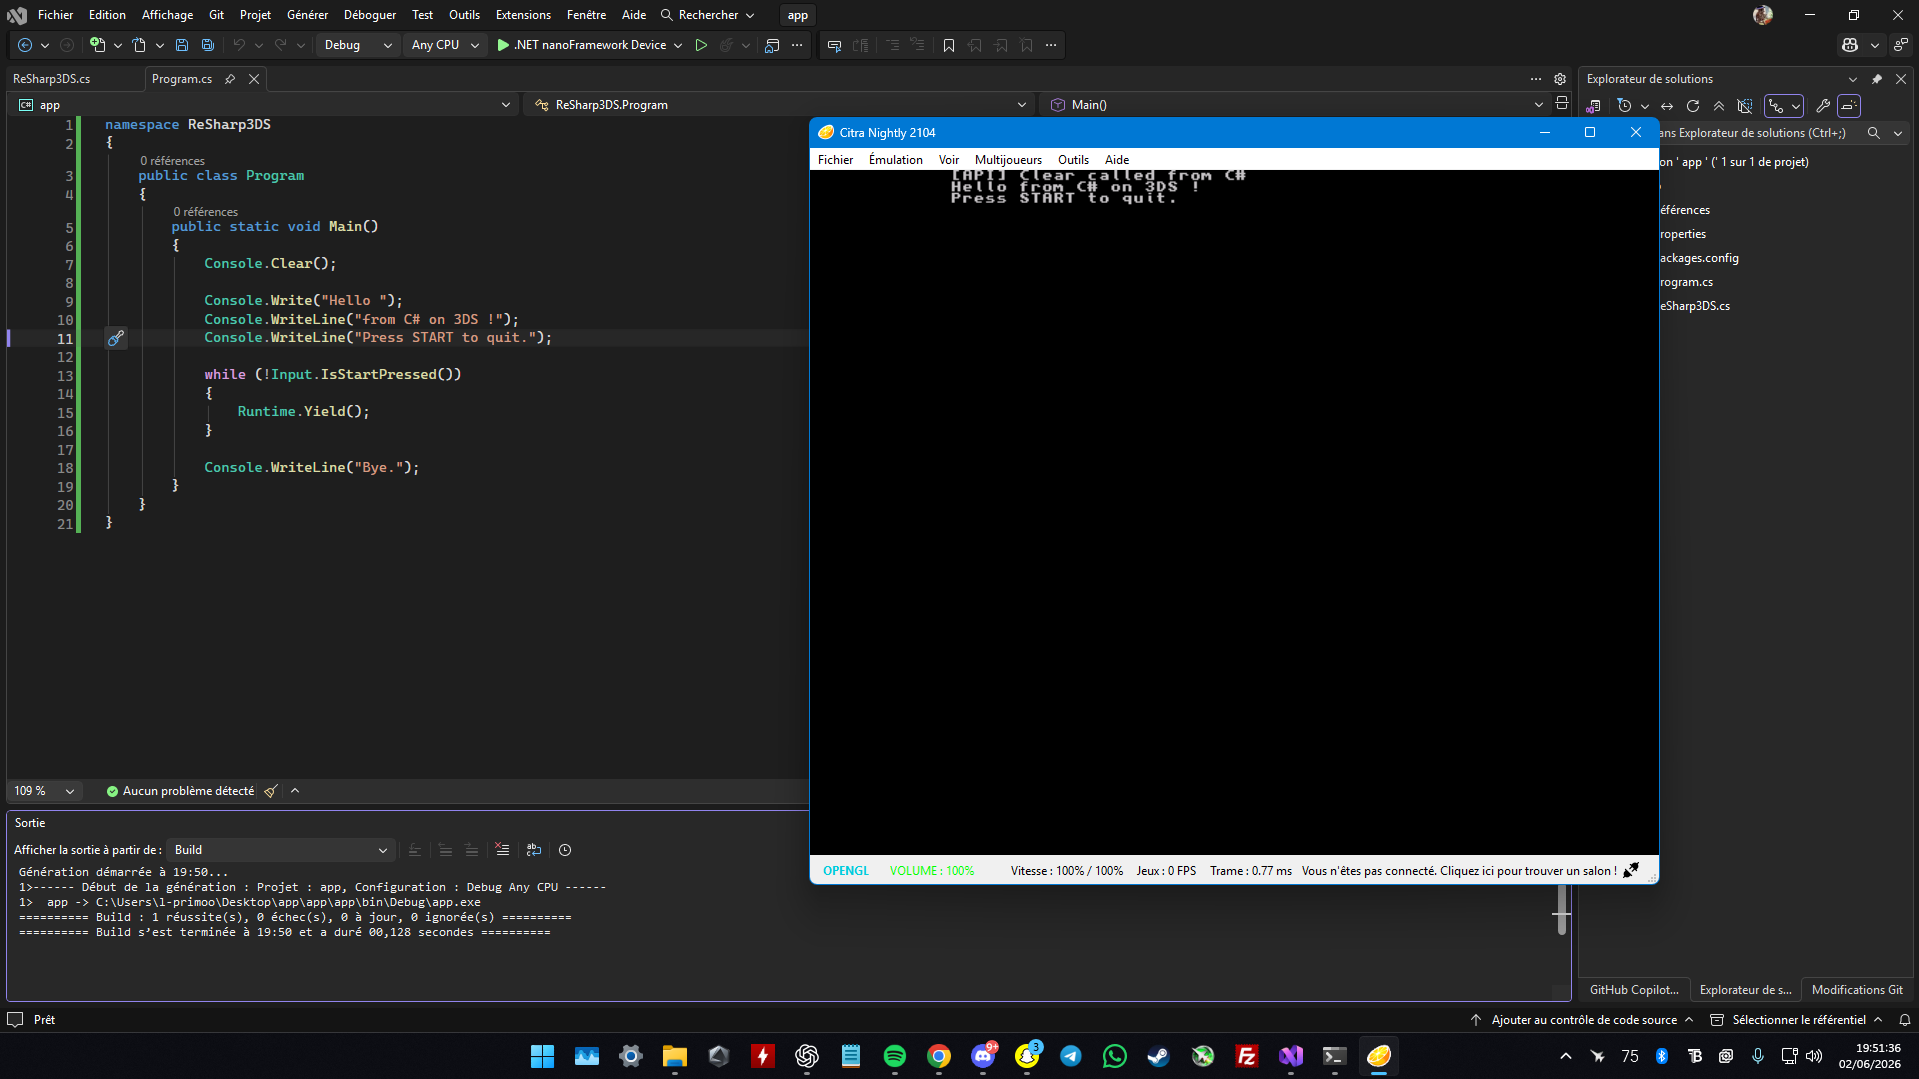1919x1079 pixels.
Task: Clear all output in the Sortie panel
Action: click(x=503, y=850)
